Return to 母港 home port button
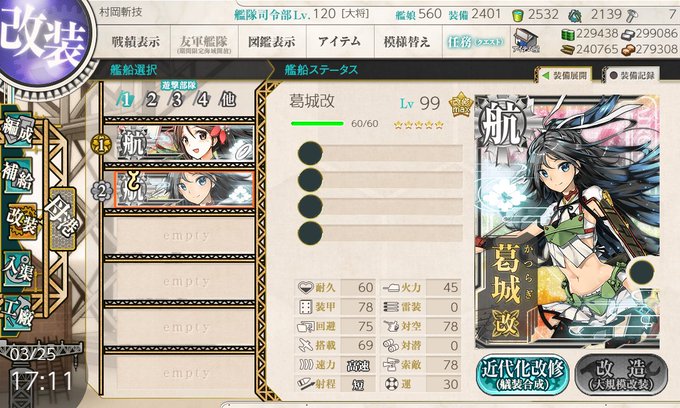The image size is (680, 408). 63,219
